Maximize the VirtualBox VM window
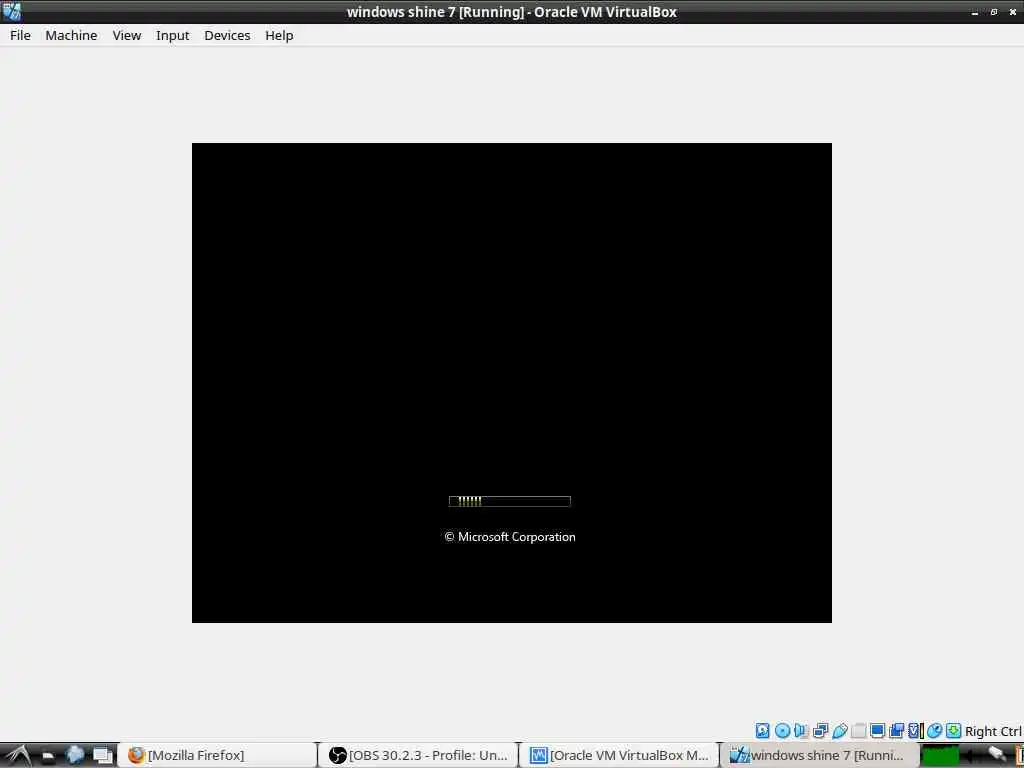Viewport: 1024px width, 768px height. 994,12
